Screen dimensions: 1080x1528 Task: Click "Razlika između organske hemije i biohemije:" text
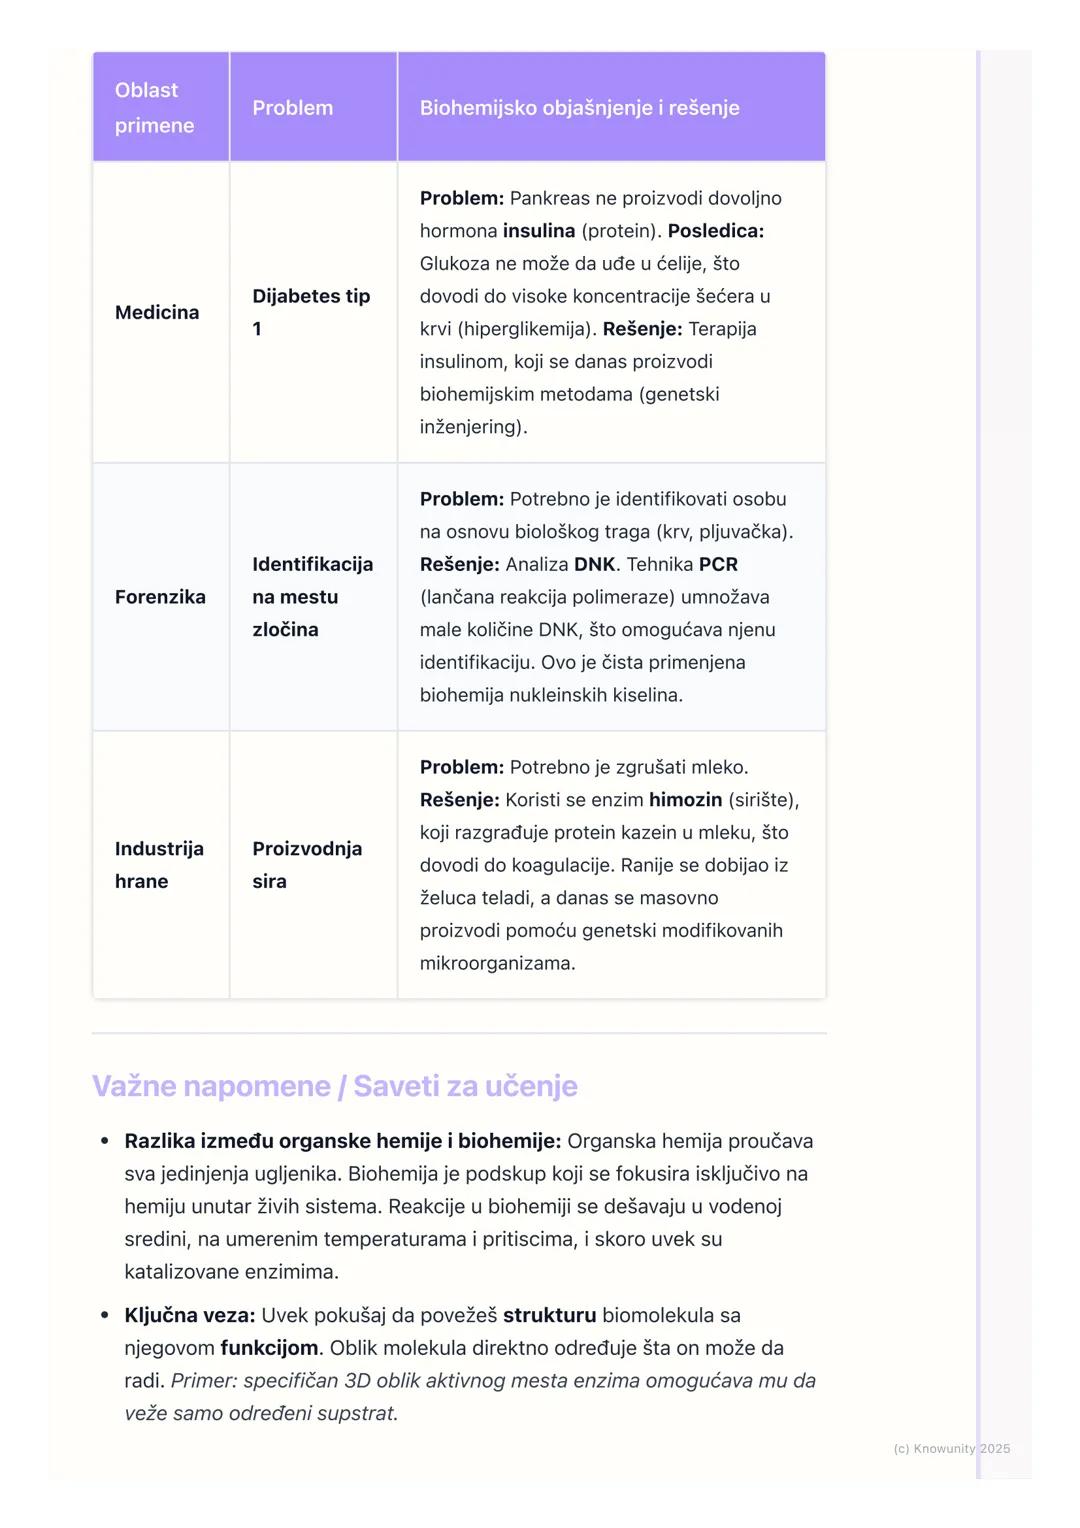342,1141
